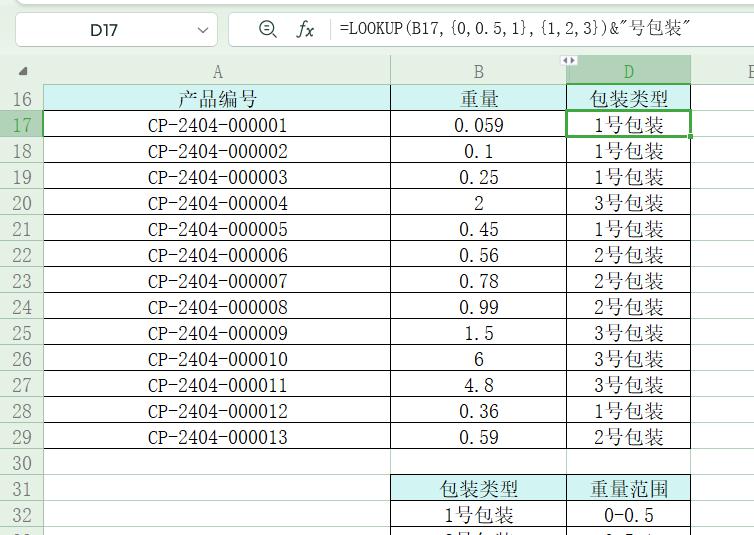
Task: Click weight cell 0.45
Action: [x=478, y=228]
